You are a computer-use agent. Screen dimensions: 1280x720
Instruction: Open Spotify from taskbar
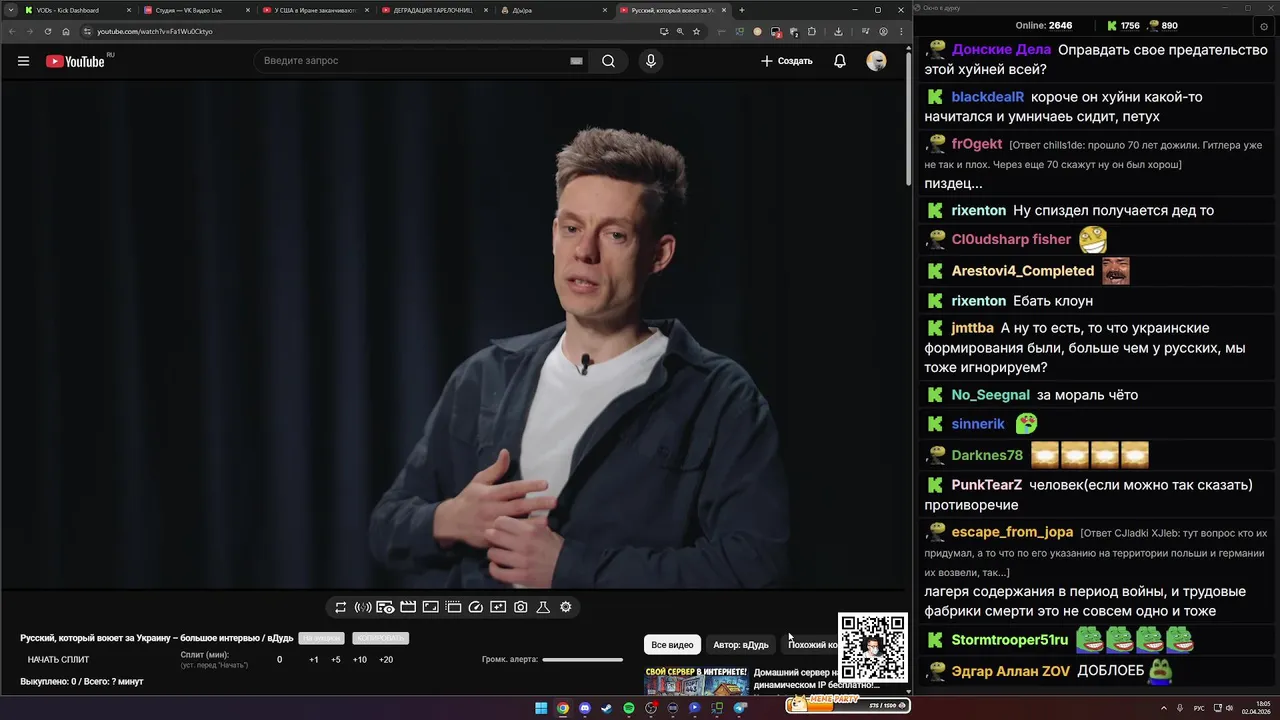(x=629, y=708)
